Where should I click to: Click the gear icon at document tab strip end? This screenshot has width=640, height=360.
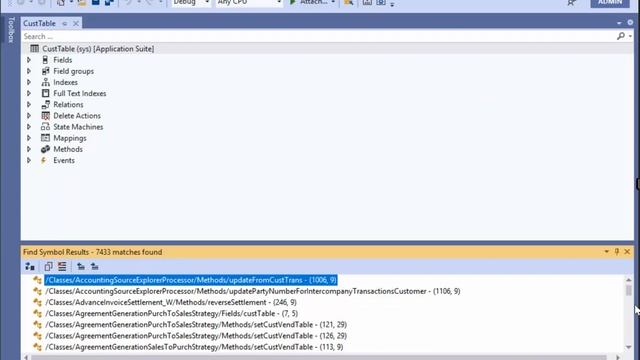(630, 23)
